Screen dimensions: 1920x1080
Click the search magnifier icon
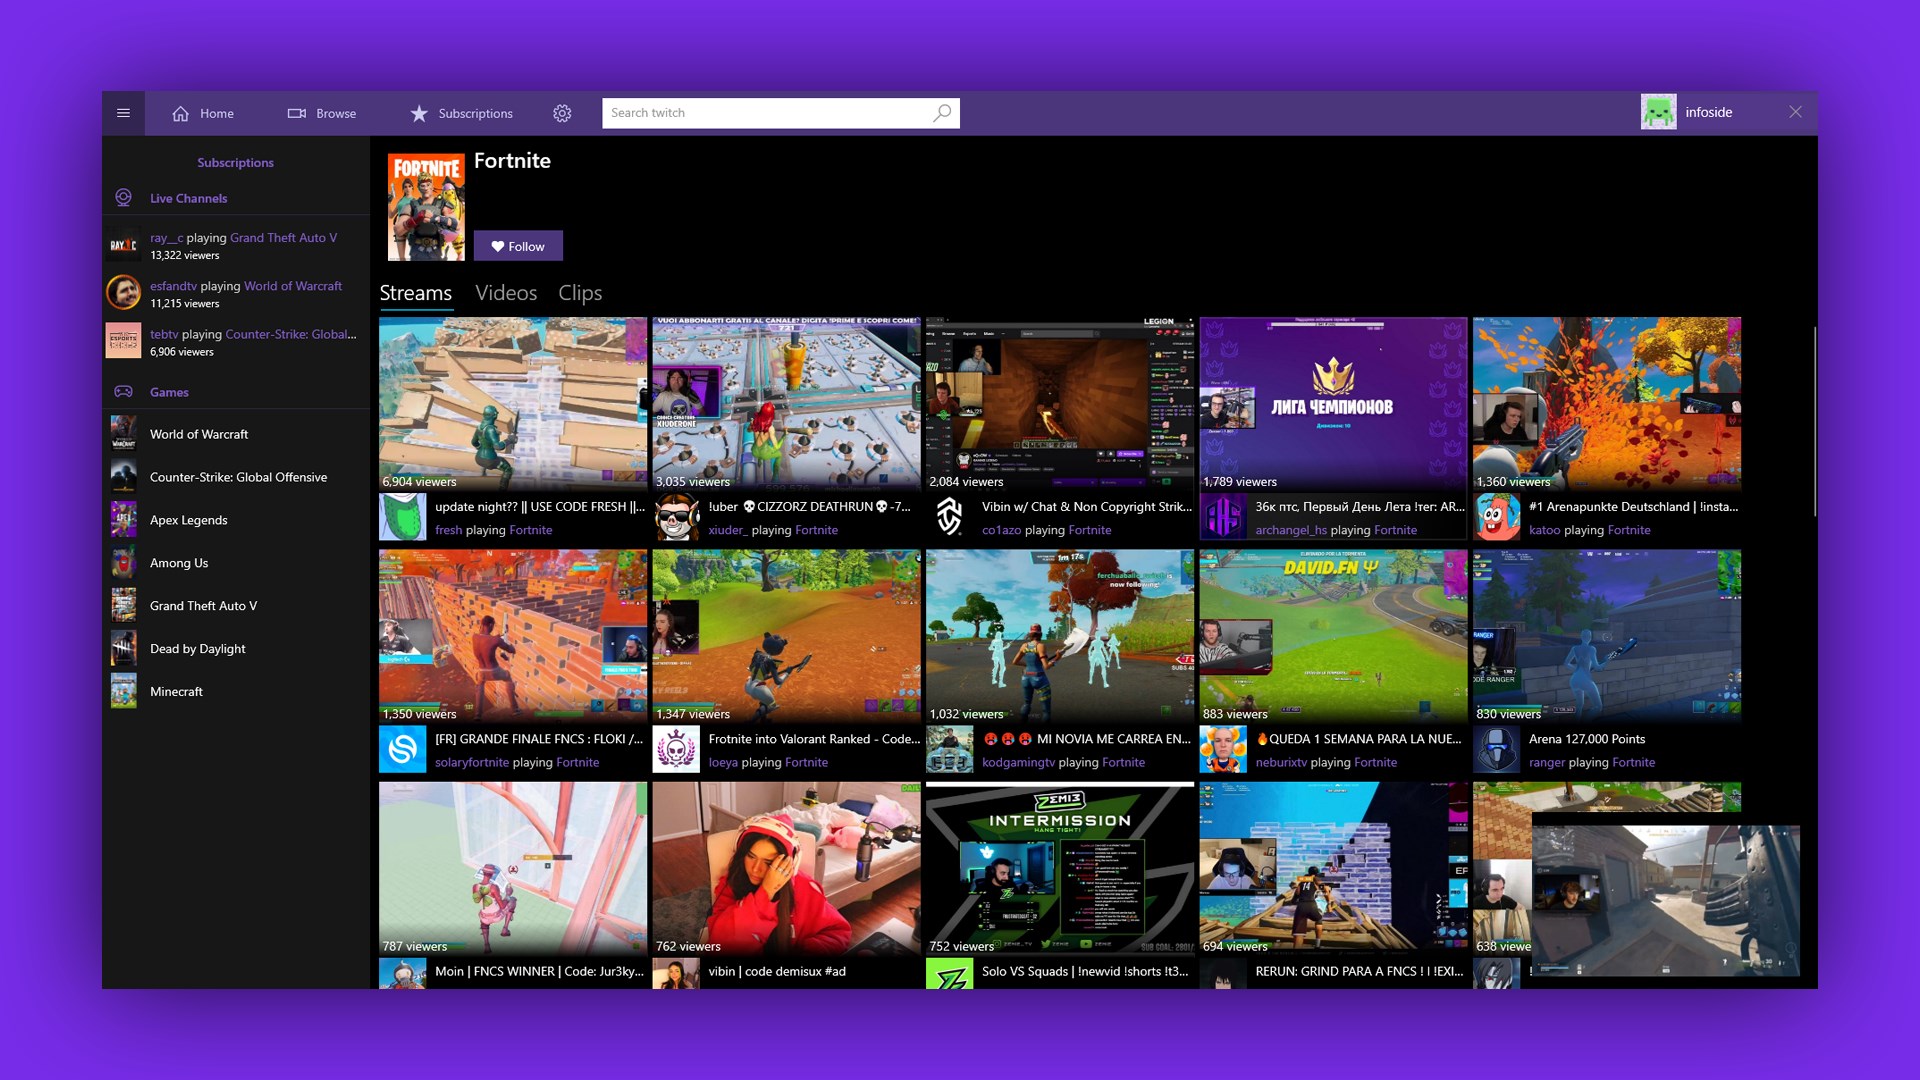pos(941,112)
